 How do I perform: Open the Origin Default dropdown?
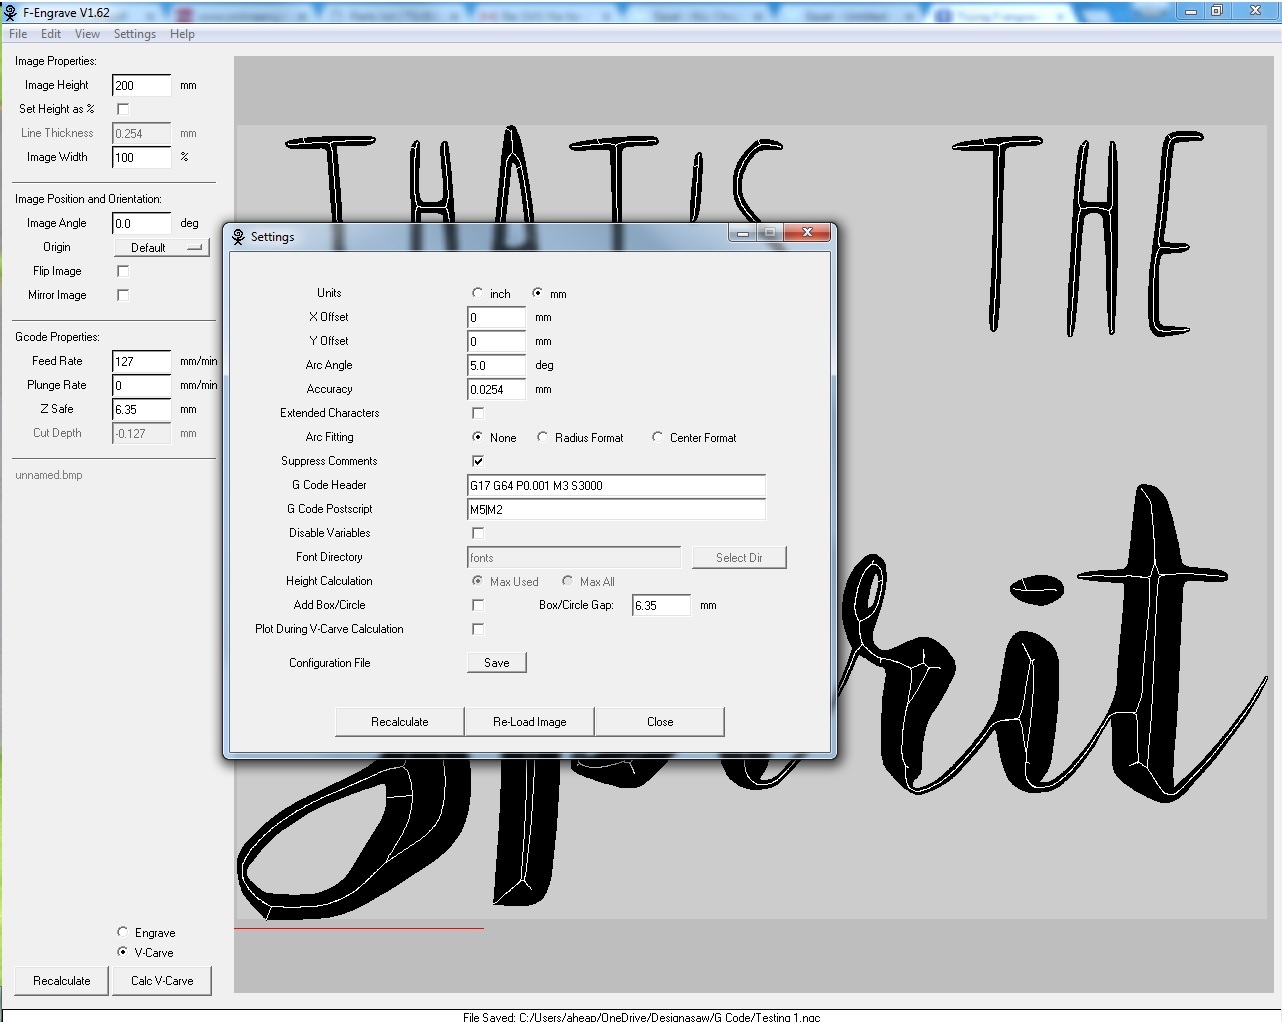[161, 248]
